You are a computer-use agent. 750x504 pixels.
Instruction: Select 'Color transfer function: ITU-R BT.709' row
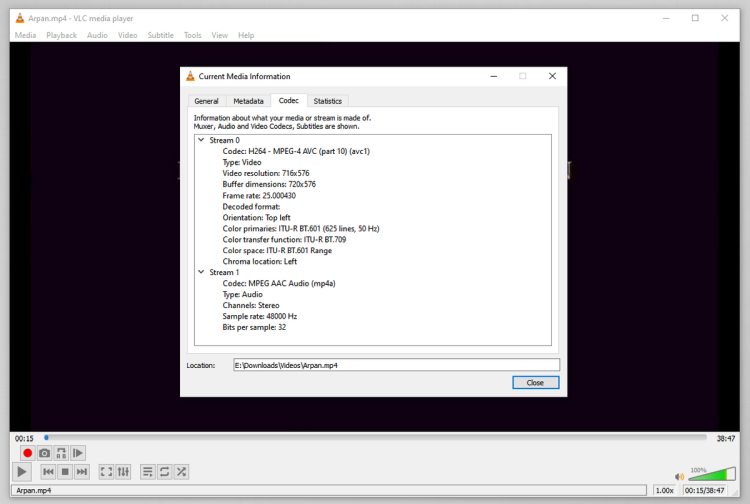(284, 239)
